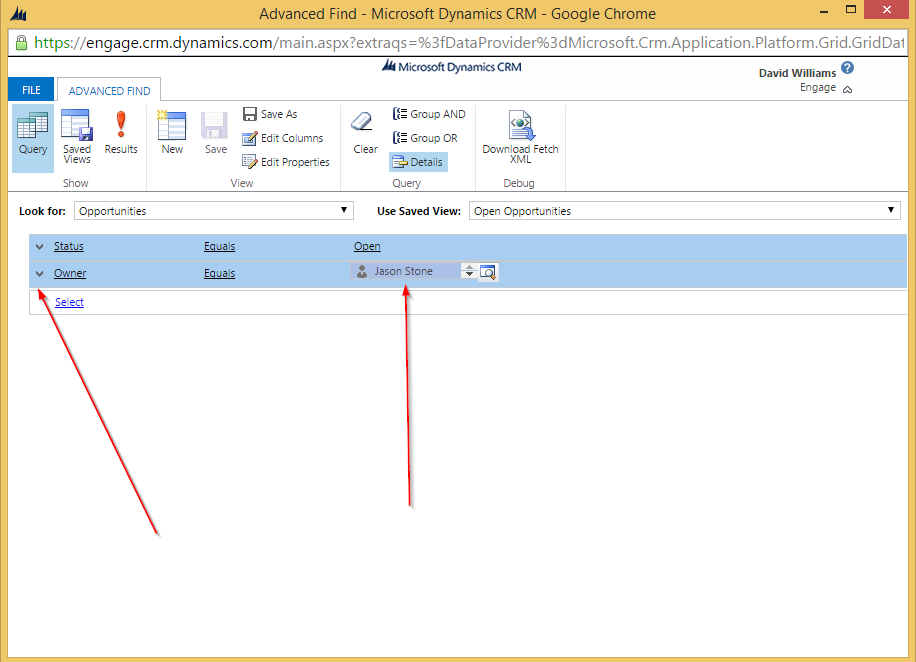The image size is (916, 662).
Task: Click the Open value link
Action: (367, 247)
